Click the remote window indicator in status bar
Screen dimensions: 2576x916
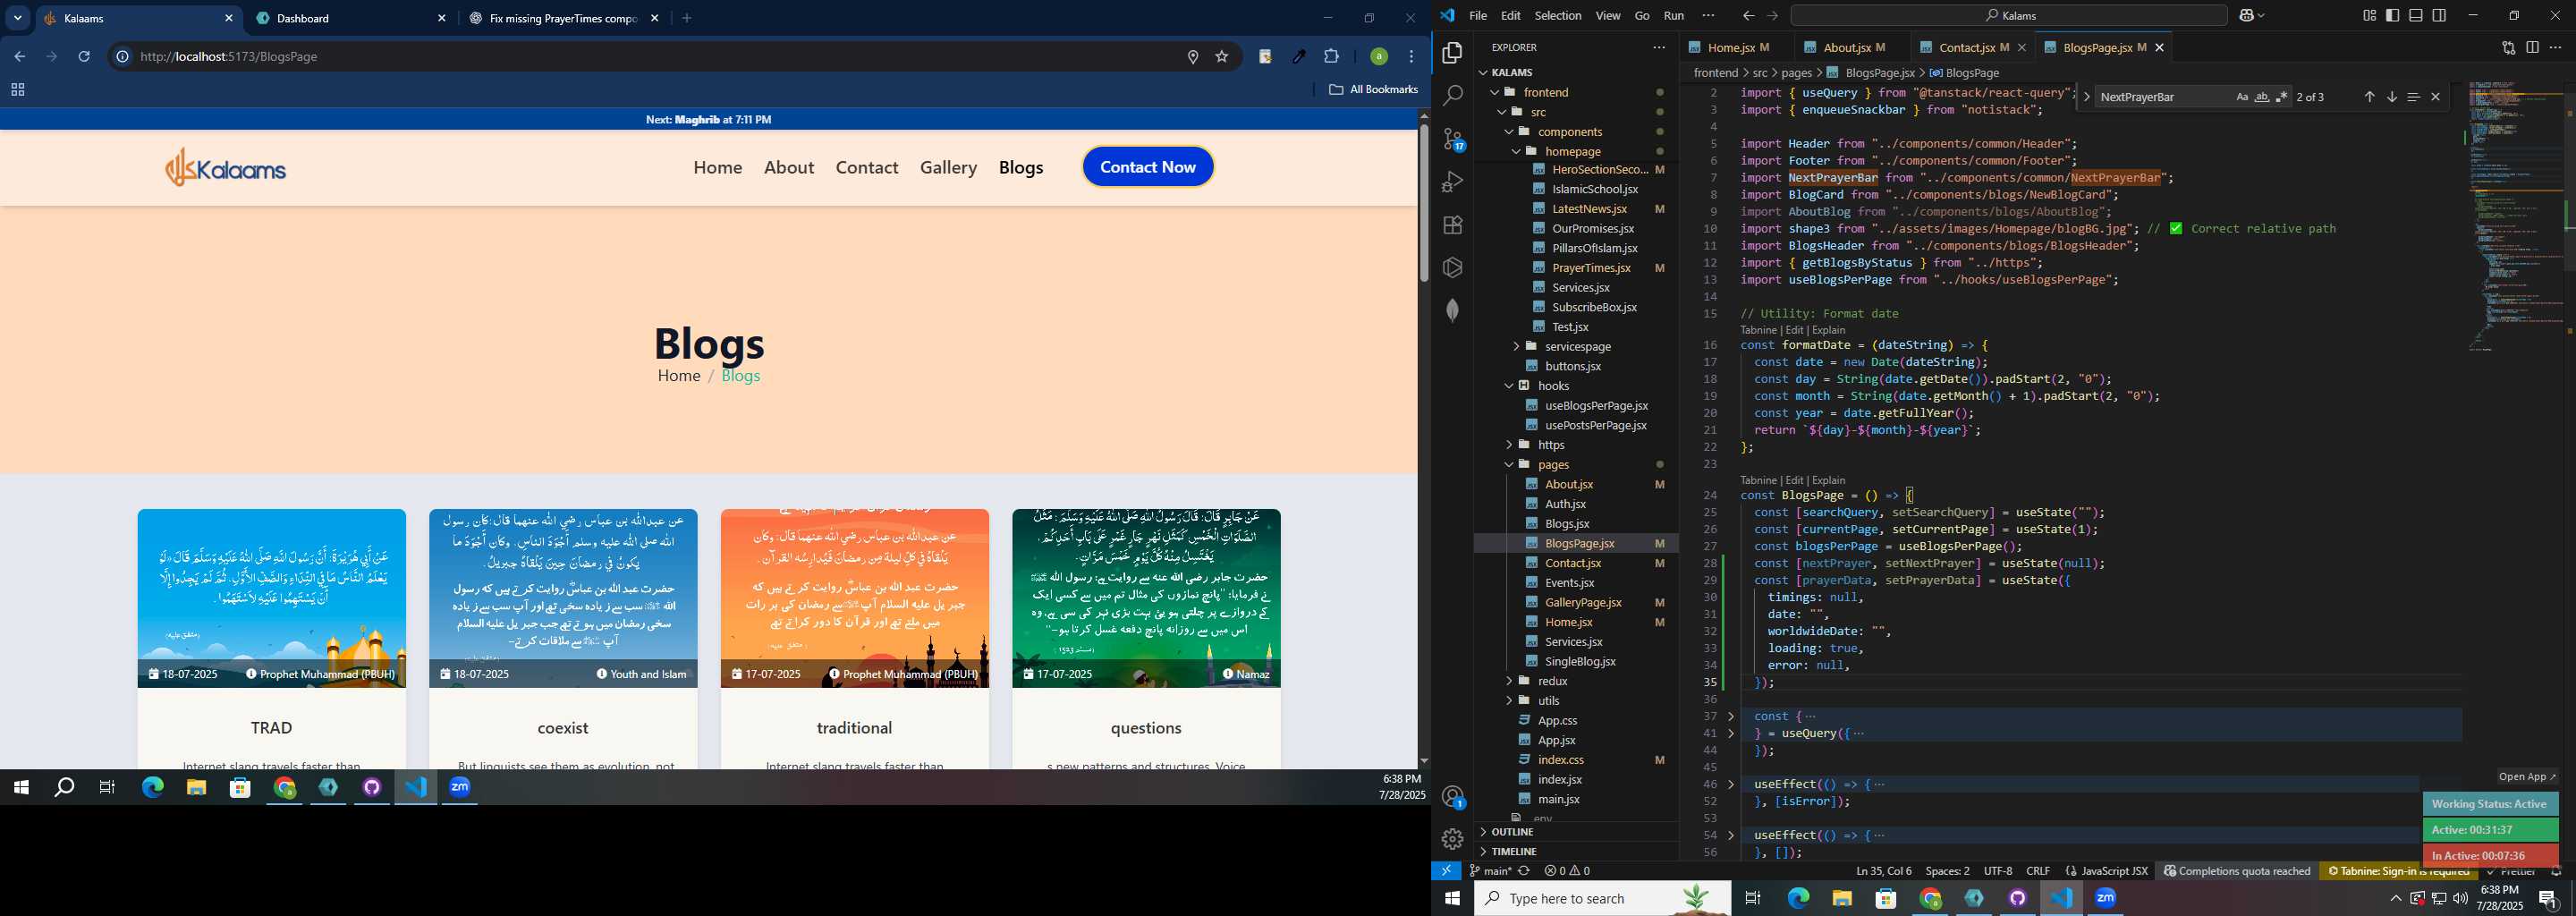(x=1446, y=871)
